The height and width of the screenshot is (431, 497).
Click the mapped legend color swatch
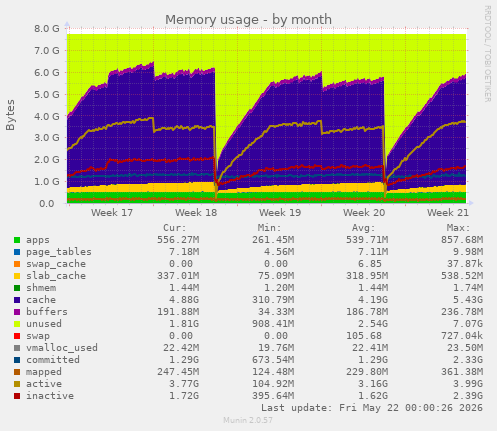(x=17, y=372)
